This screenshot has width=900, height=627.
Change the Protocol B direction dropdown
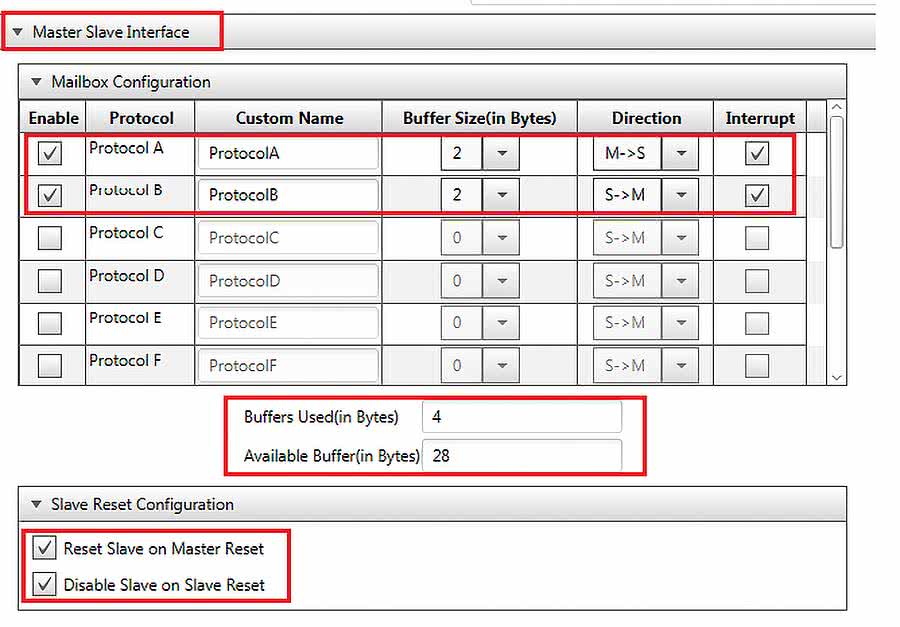tap(680, 196)
